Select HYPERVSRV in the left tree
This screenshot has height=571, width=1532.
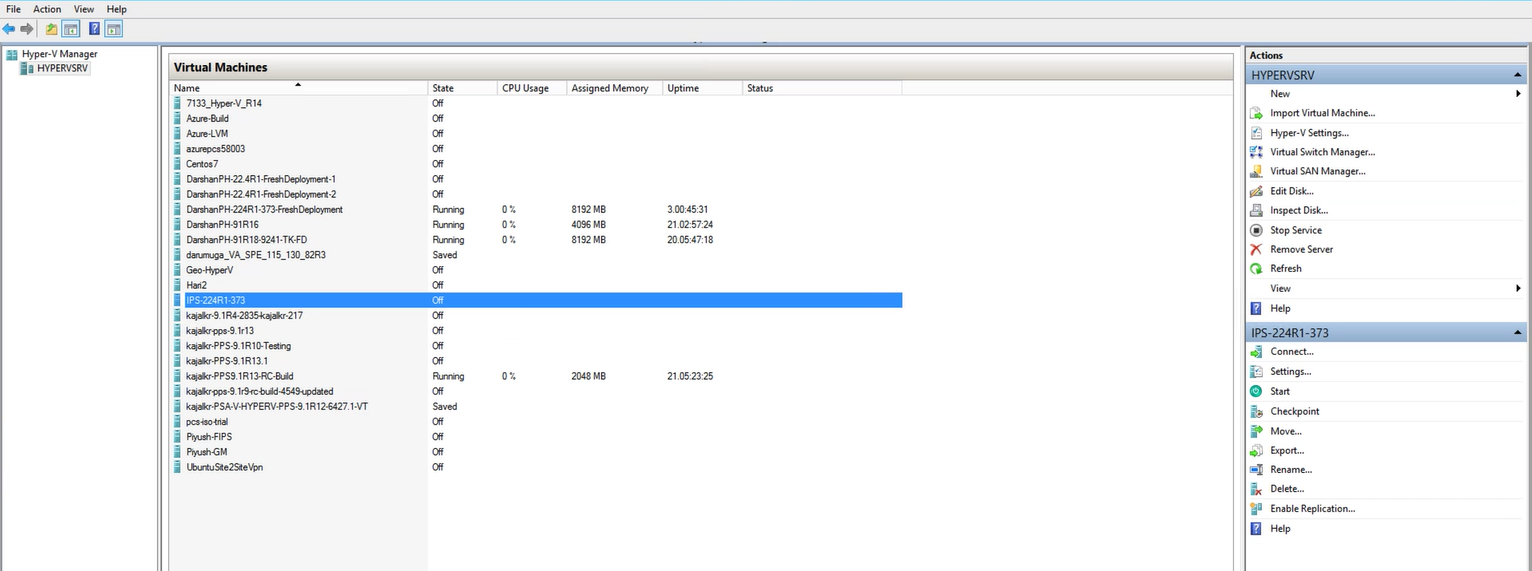[x=62, y=68]
